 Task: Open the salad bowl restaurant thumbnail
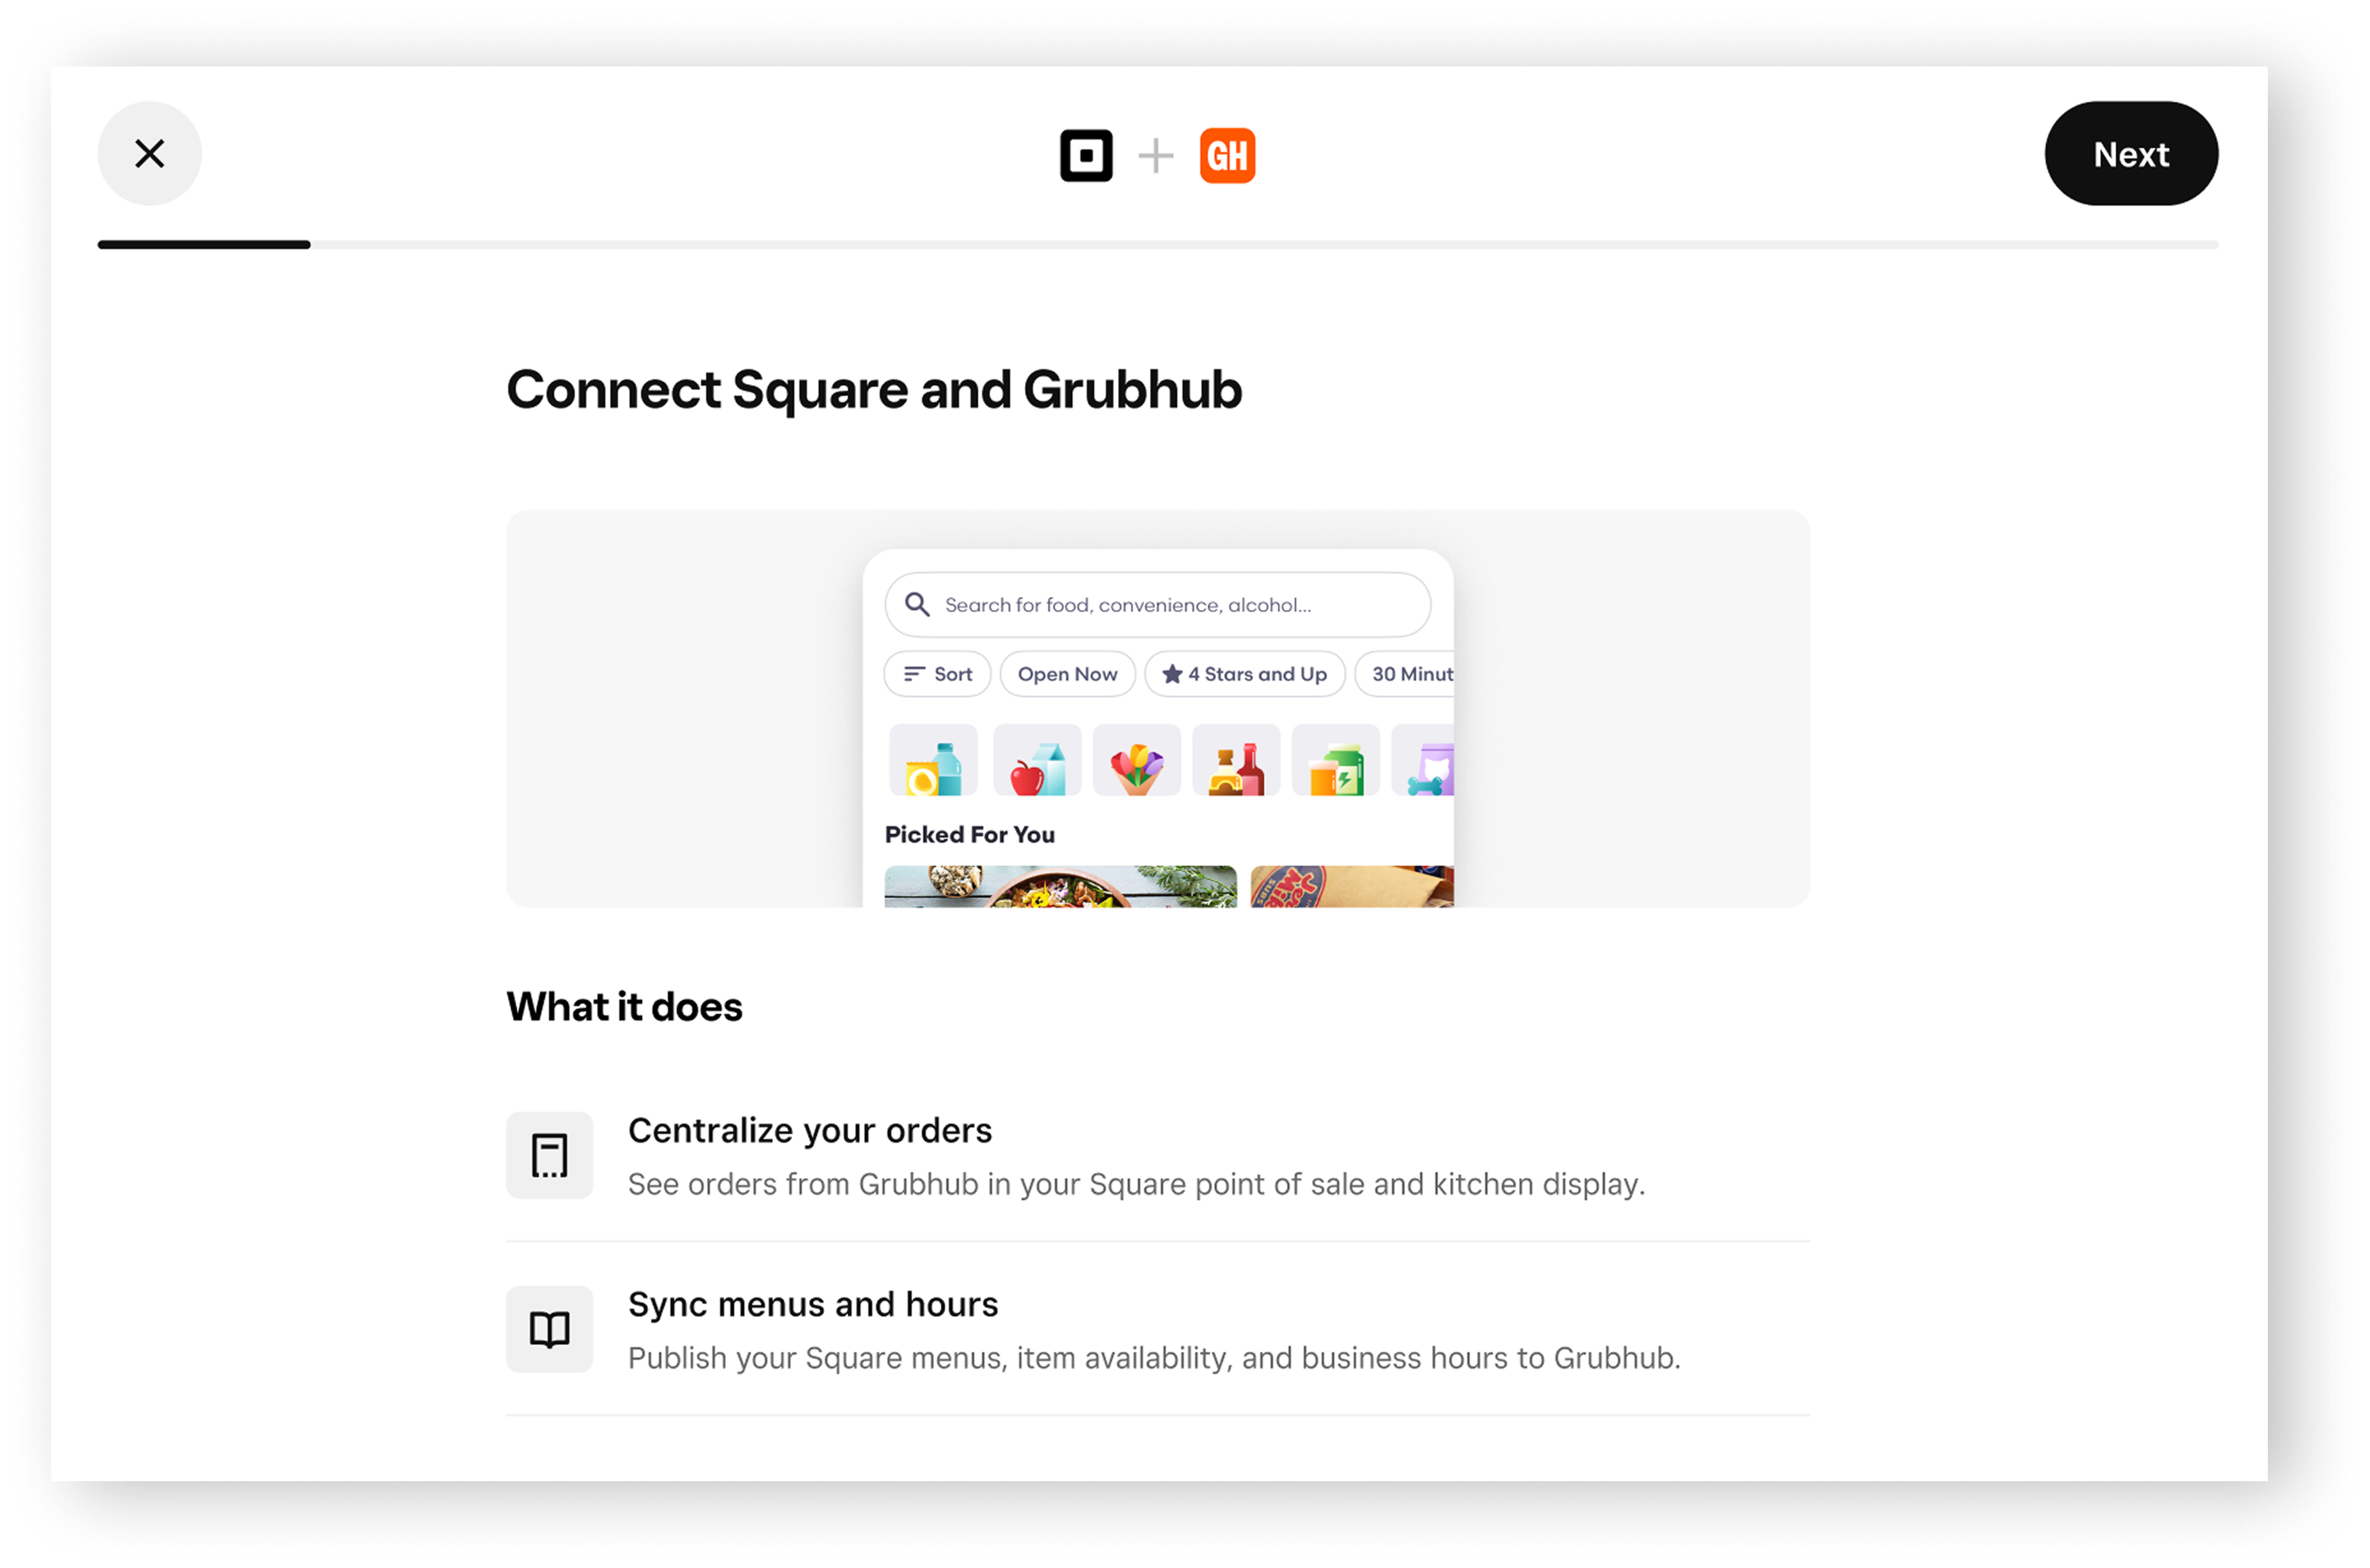1060,886
